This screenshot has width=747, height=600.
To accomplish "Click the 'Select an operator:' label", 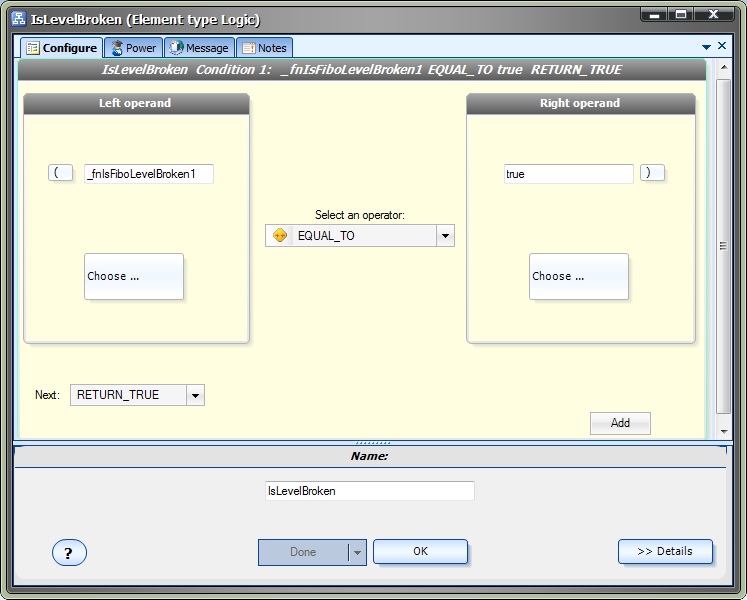I will [360, 215].
